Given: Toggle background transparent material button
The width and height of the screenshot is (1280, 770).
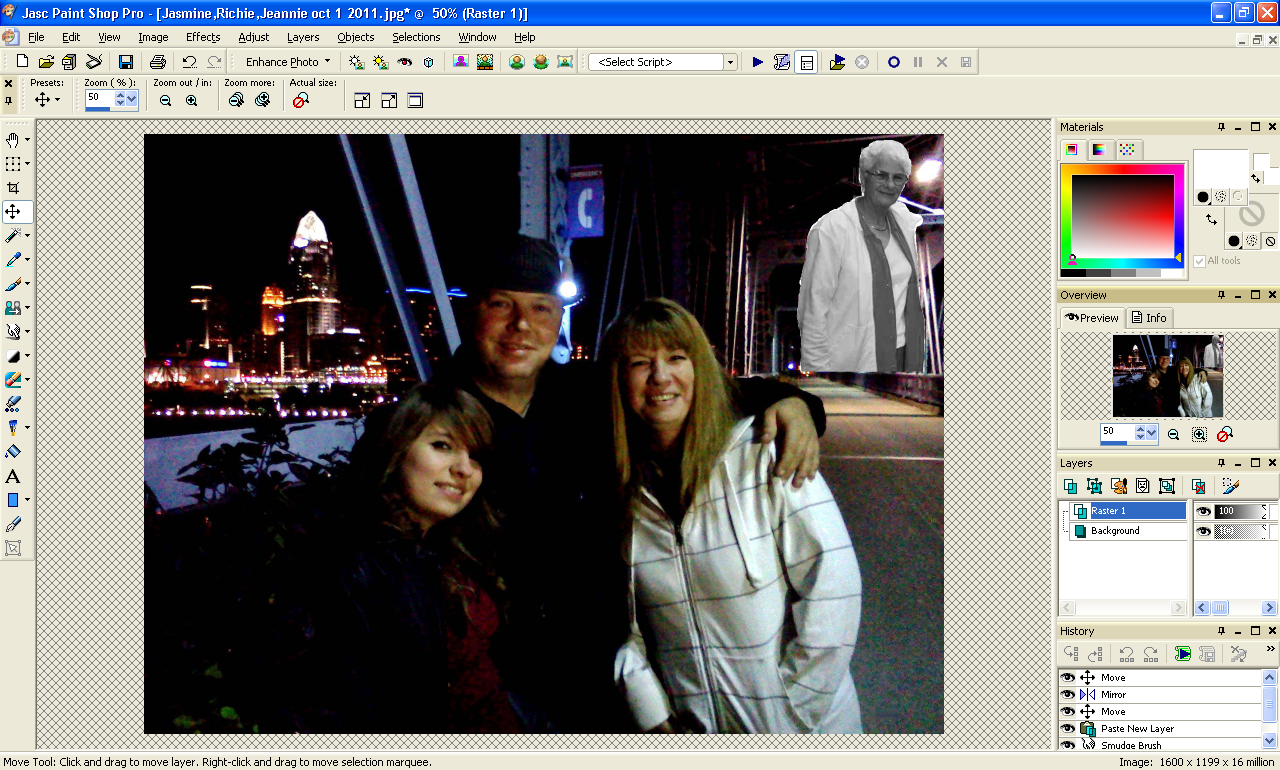Looking at the screenshot, I should [x=1270, y=241].
